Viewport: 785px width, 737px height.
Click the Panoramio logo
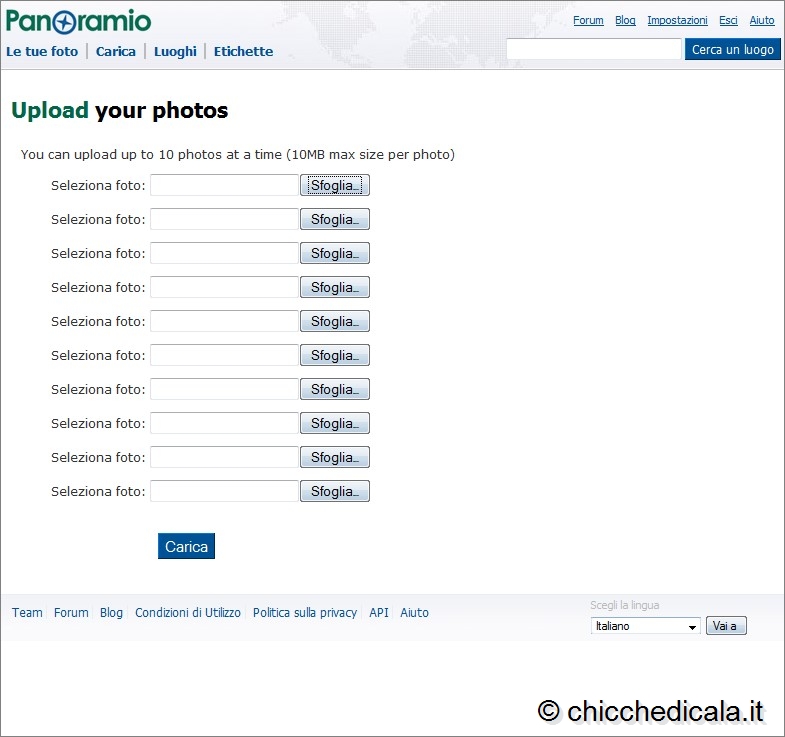pyautogui.click(x=79, y=21)
